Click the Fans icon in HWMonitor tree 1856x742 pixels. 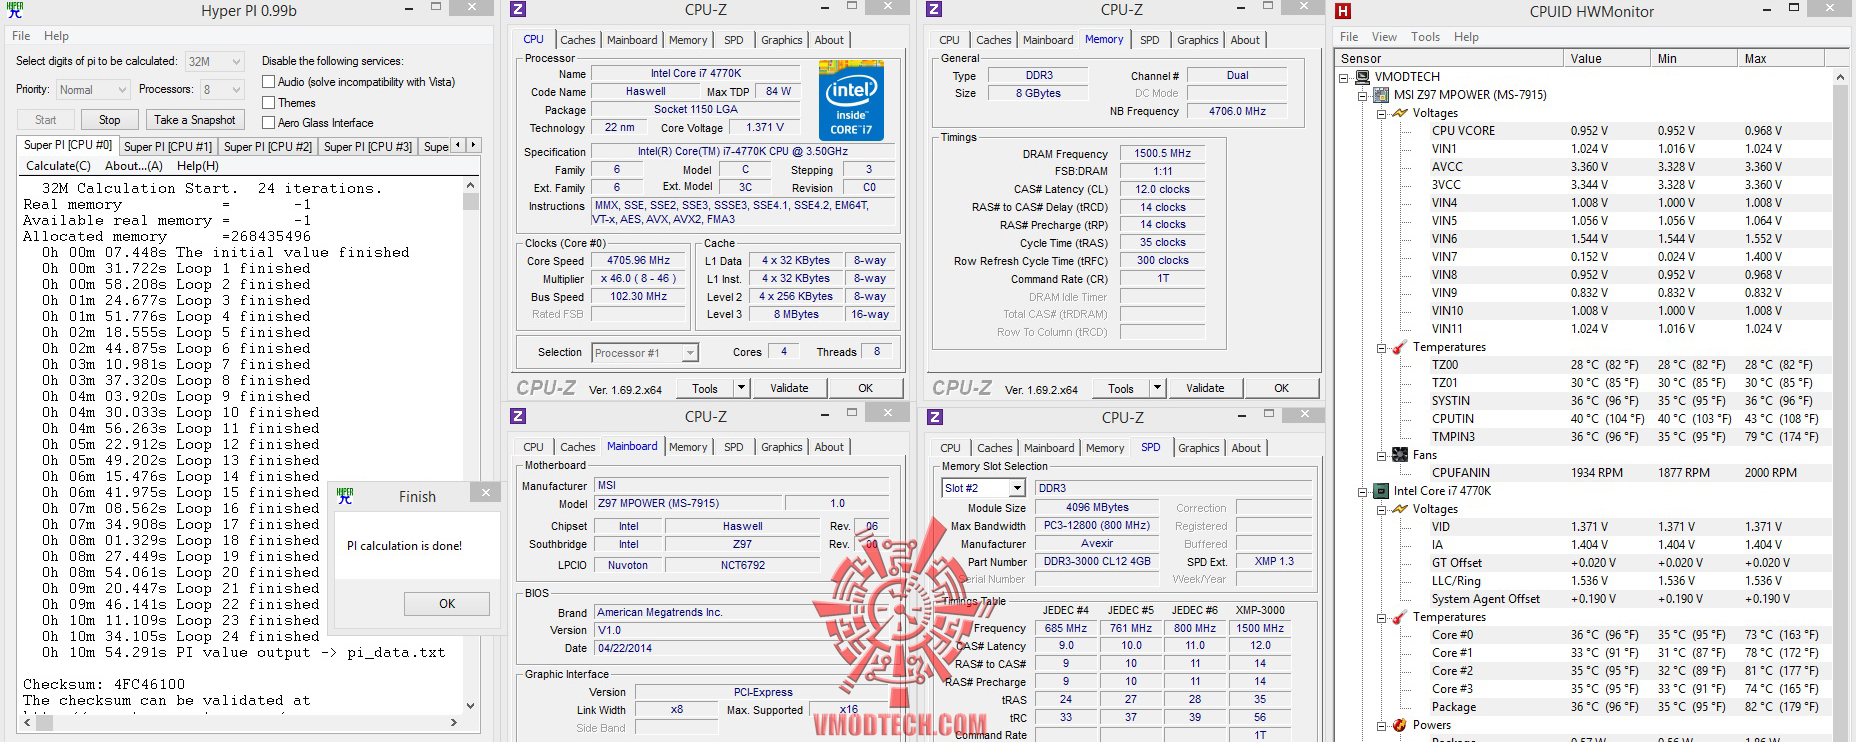tap(1400, 455)
